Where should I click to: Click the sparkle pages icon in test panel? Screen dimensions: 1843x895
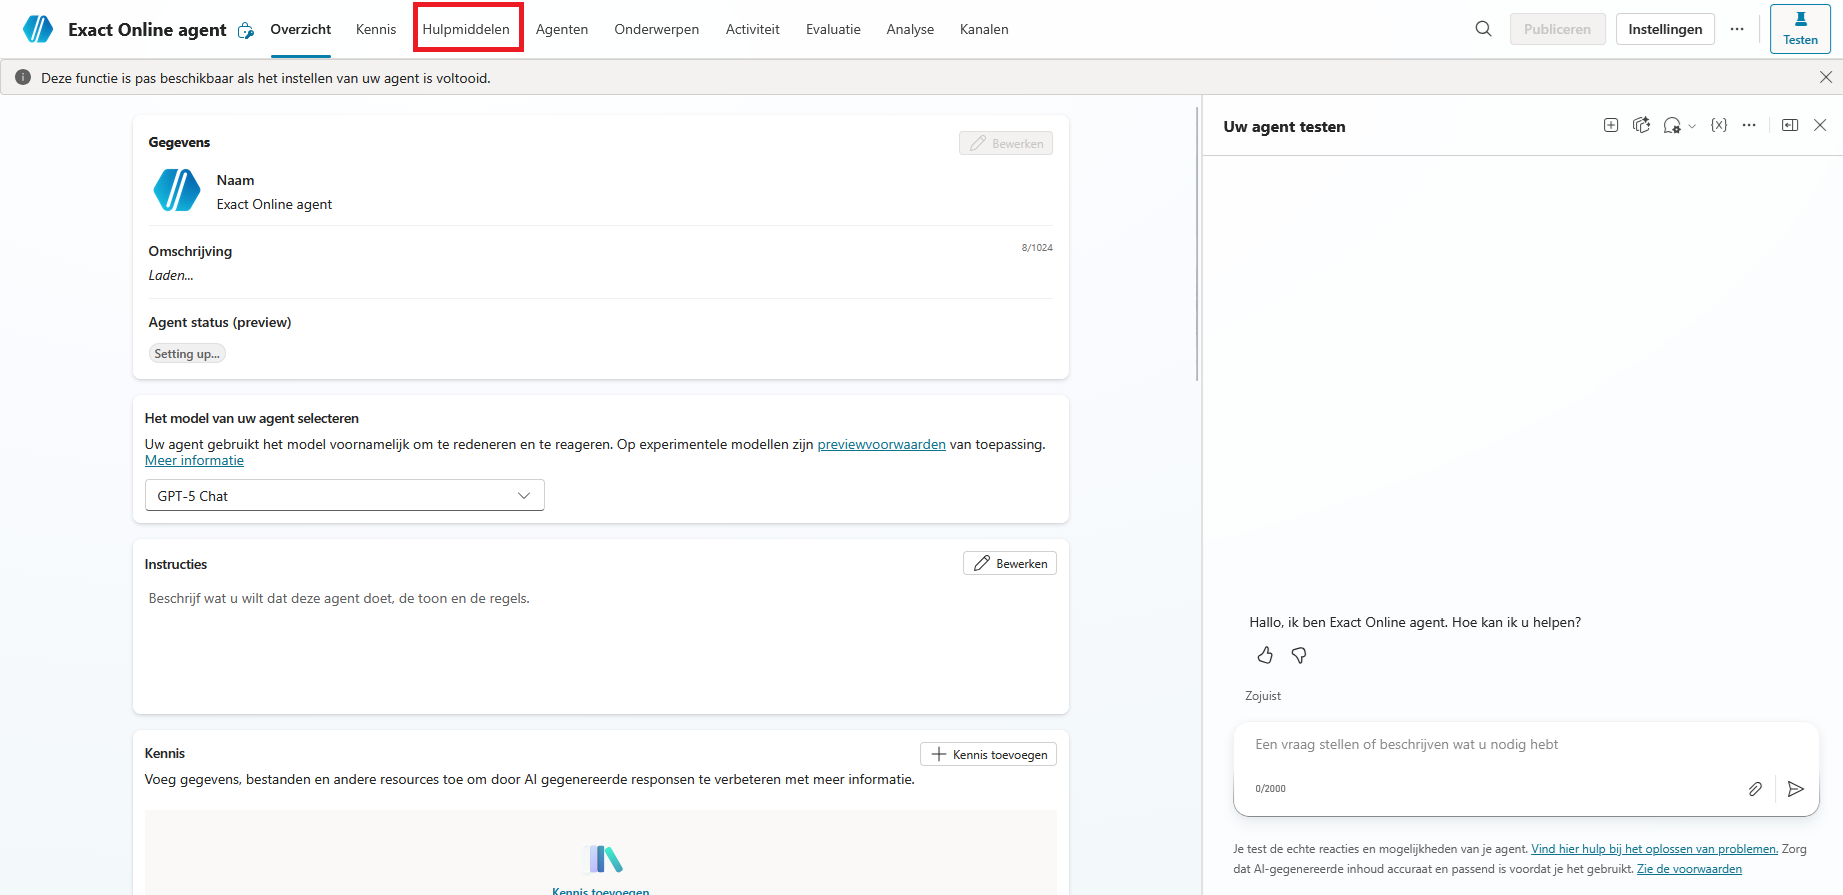pos(1641,125)
